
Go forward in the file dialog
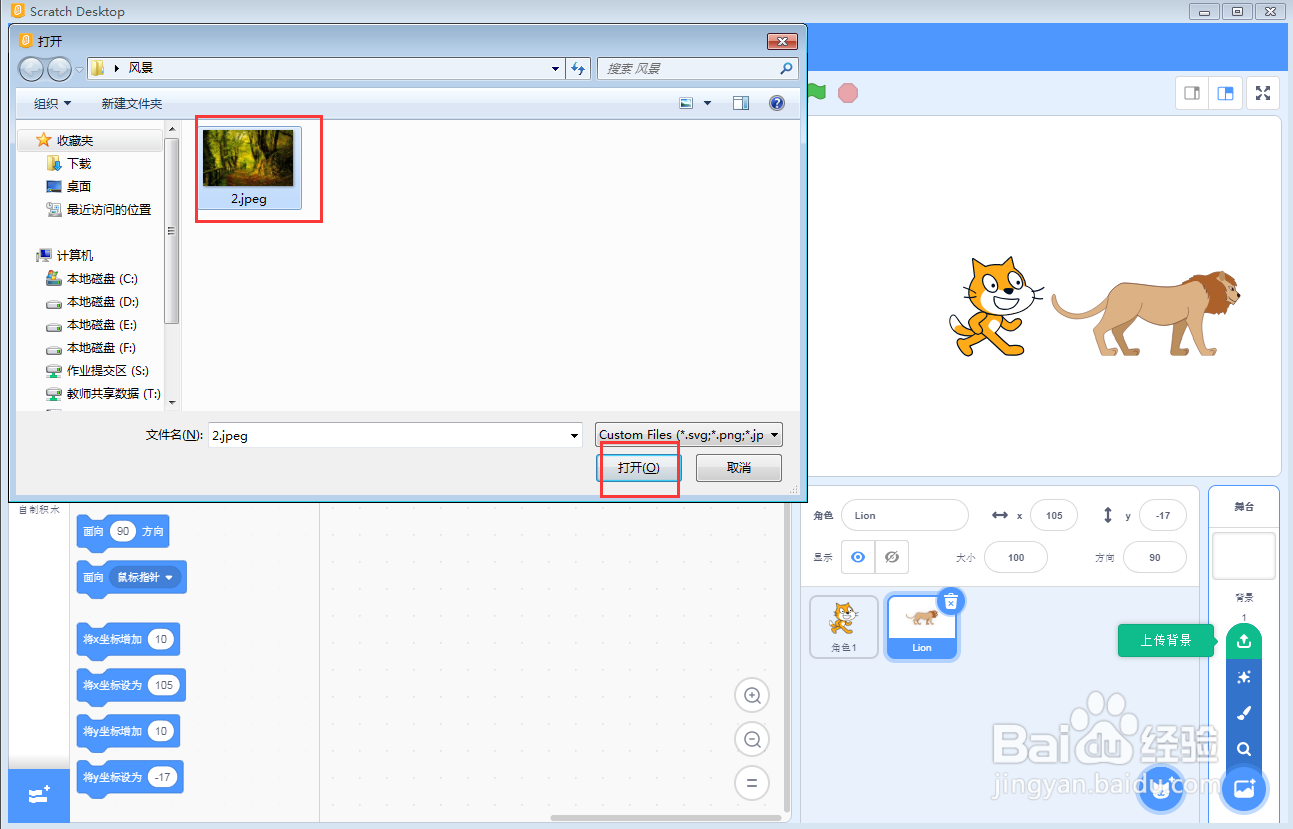coord(59,69)
